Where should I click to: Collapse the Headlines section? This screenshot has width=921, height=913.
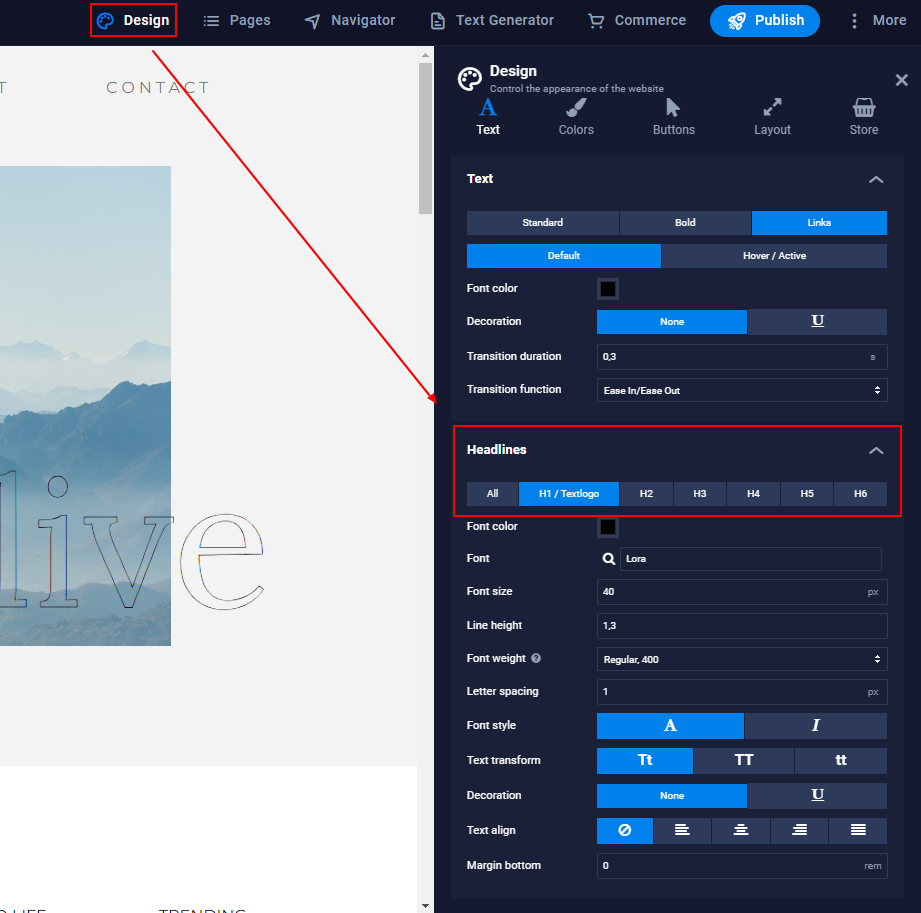click(876, 451)
